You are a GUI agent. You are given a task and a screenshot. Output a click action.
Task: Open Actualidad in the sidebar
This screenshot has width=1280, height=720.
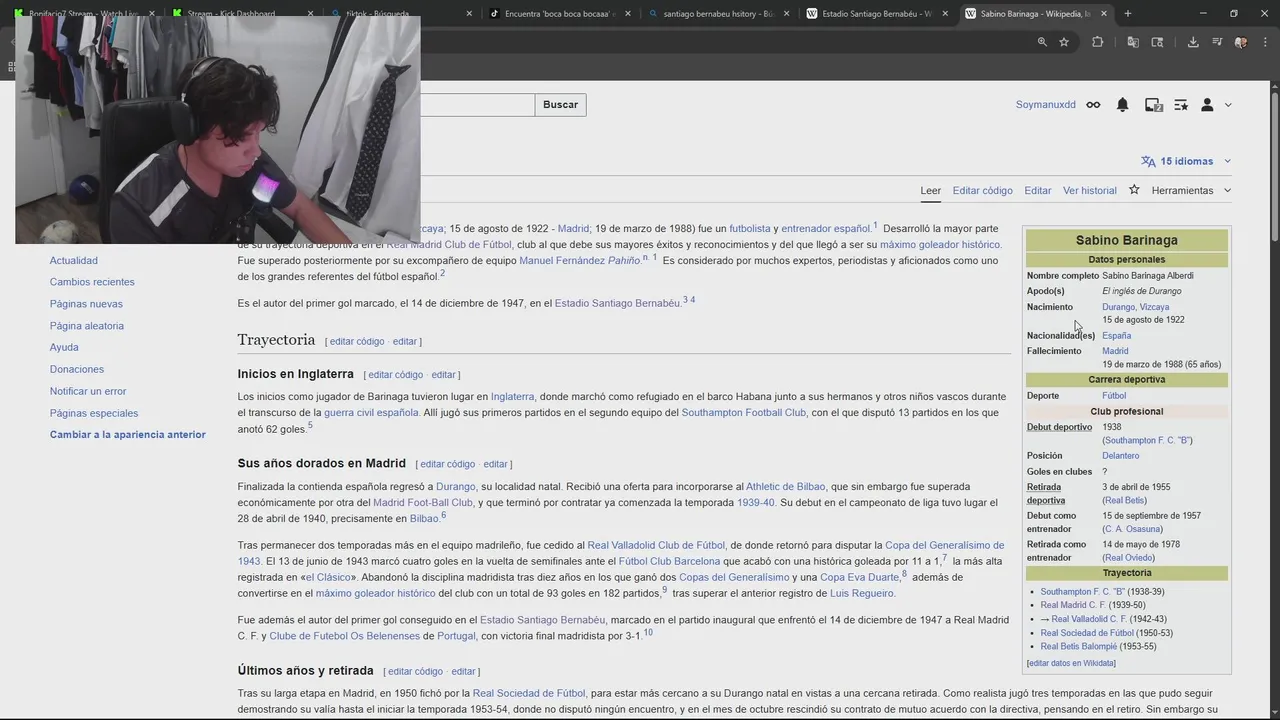[74, 260]
